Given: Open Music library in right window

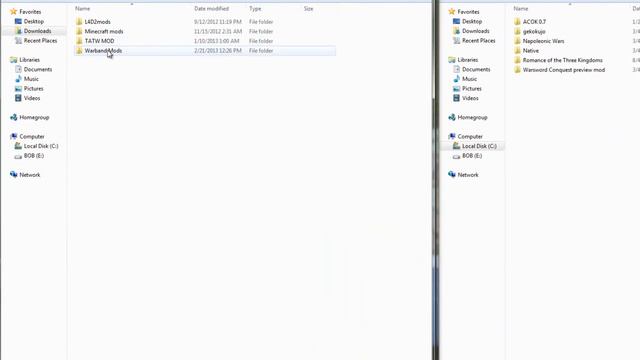Looking at the screenshot, I should click(x=469, y=79).
